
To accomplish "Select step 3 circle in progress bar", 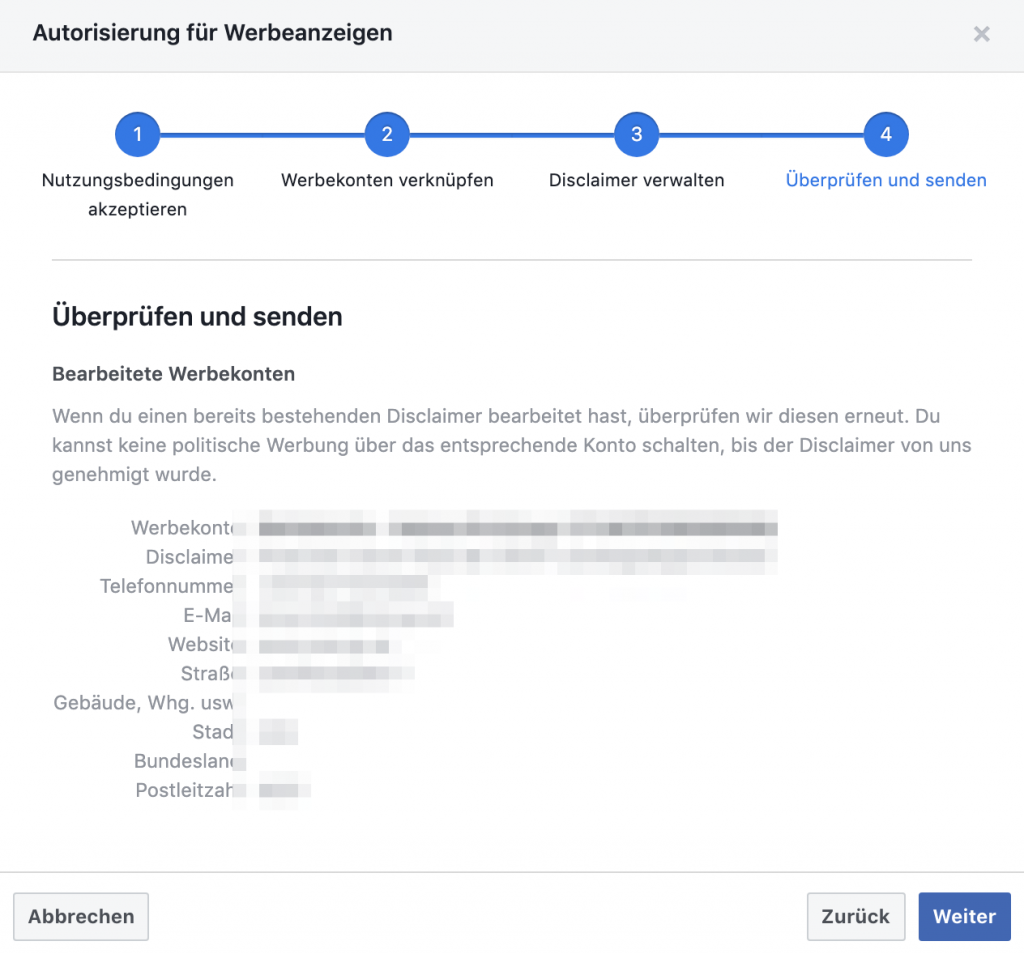I will (x=637, y=134).
